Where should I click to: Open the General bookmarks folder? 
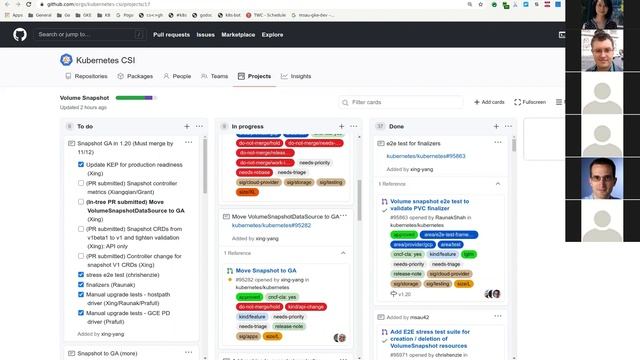[40, 15]
